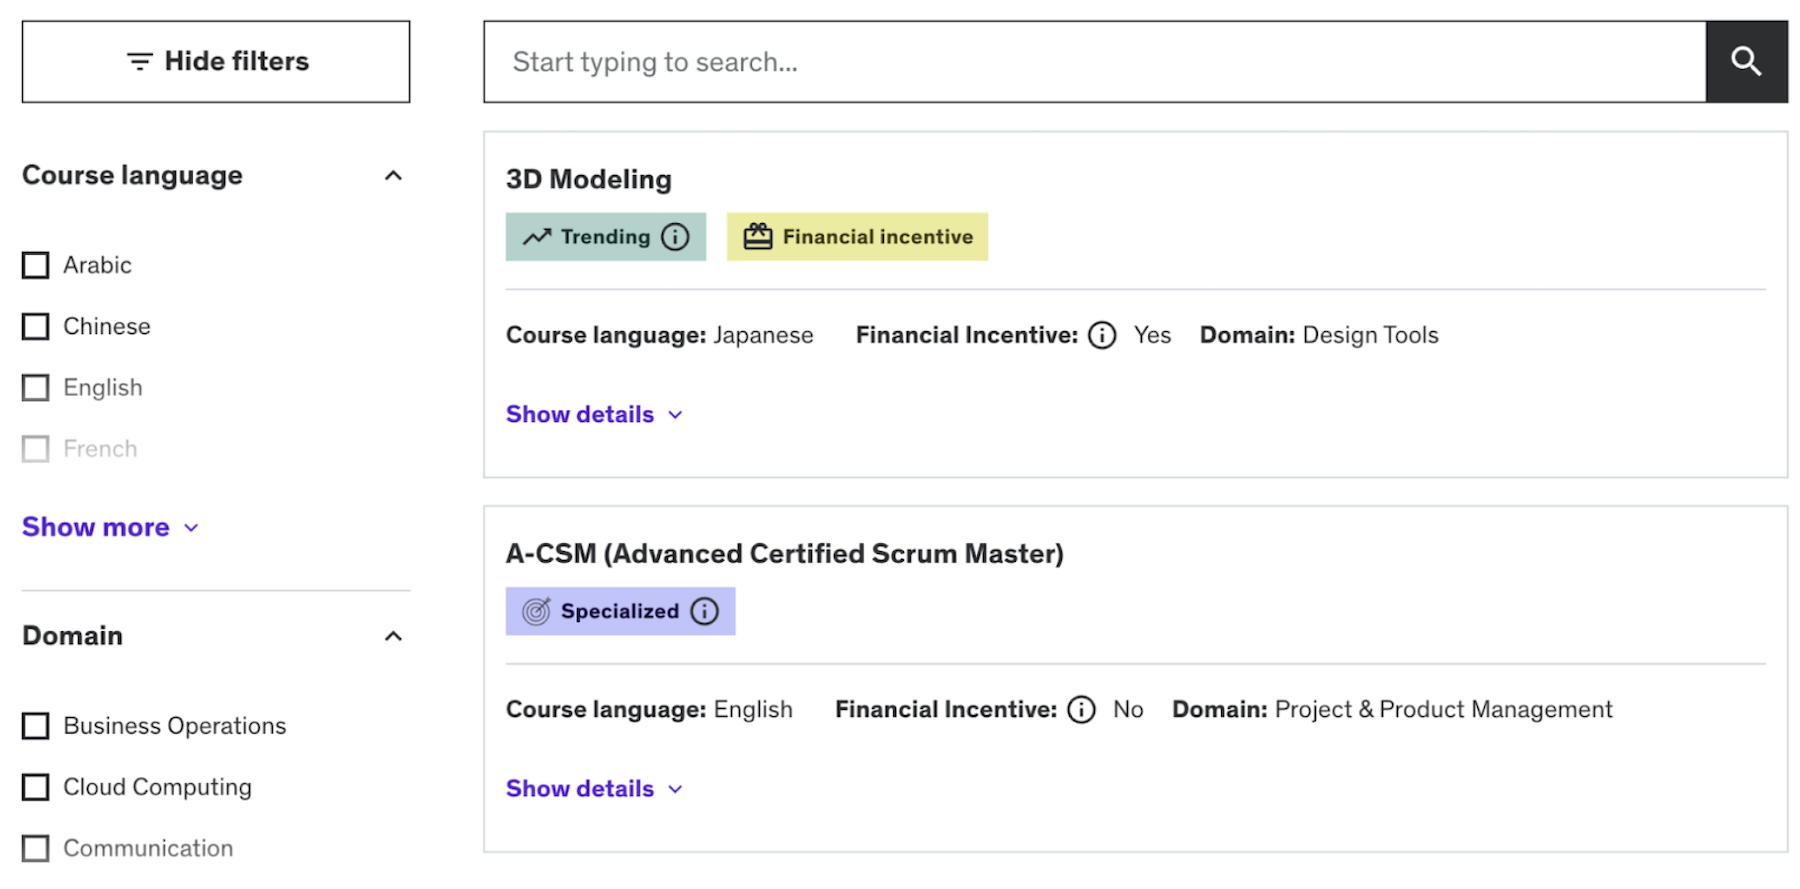Click info icon beside 3D Modeling Financial Incentive
Viewport: 1800px width, 889px height.
coord(1102,335)
